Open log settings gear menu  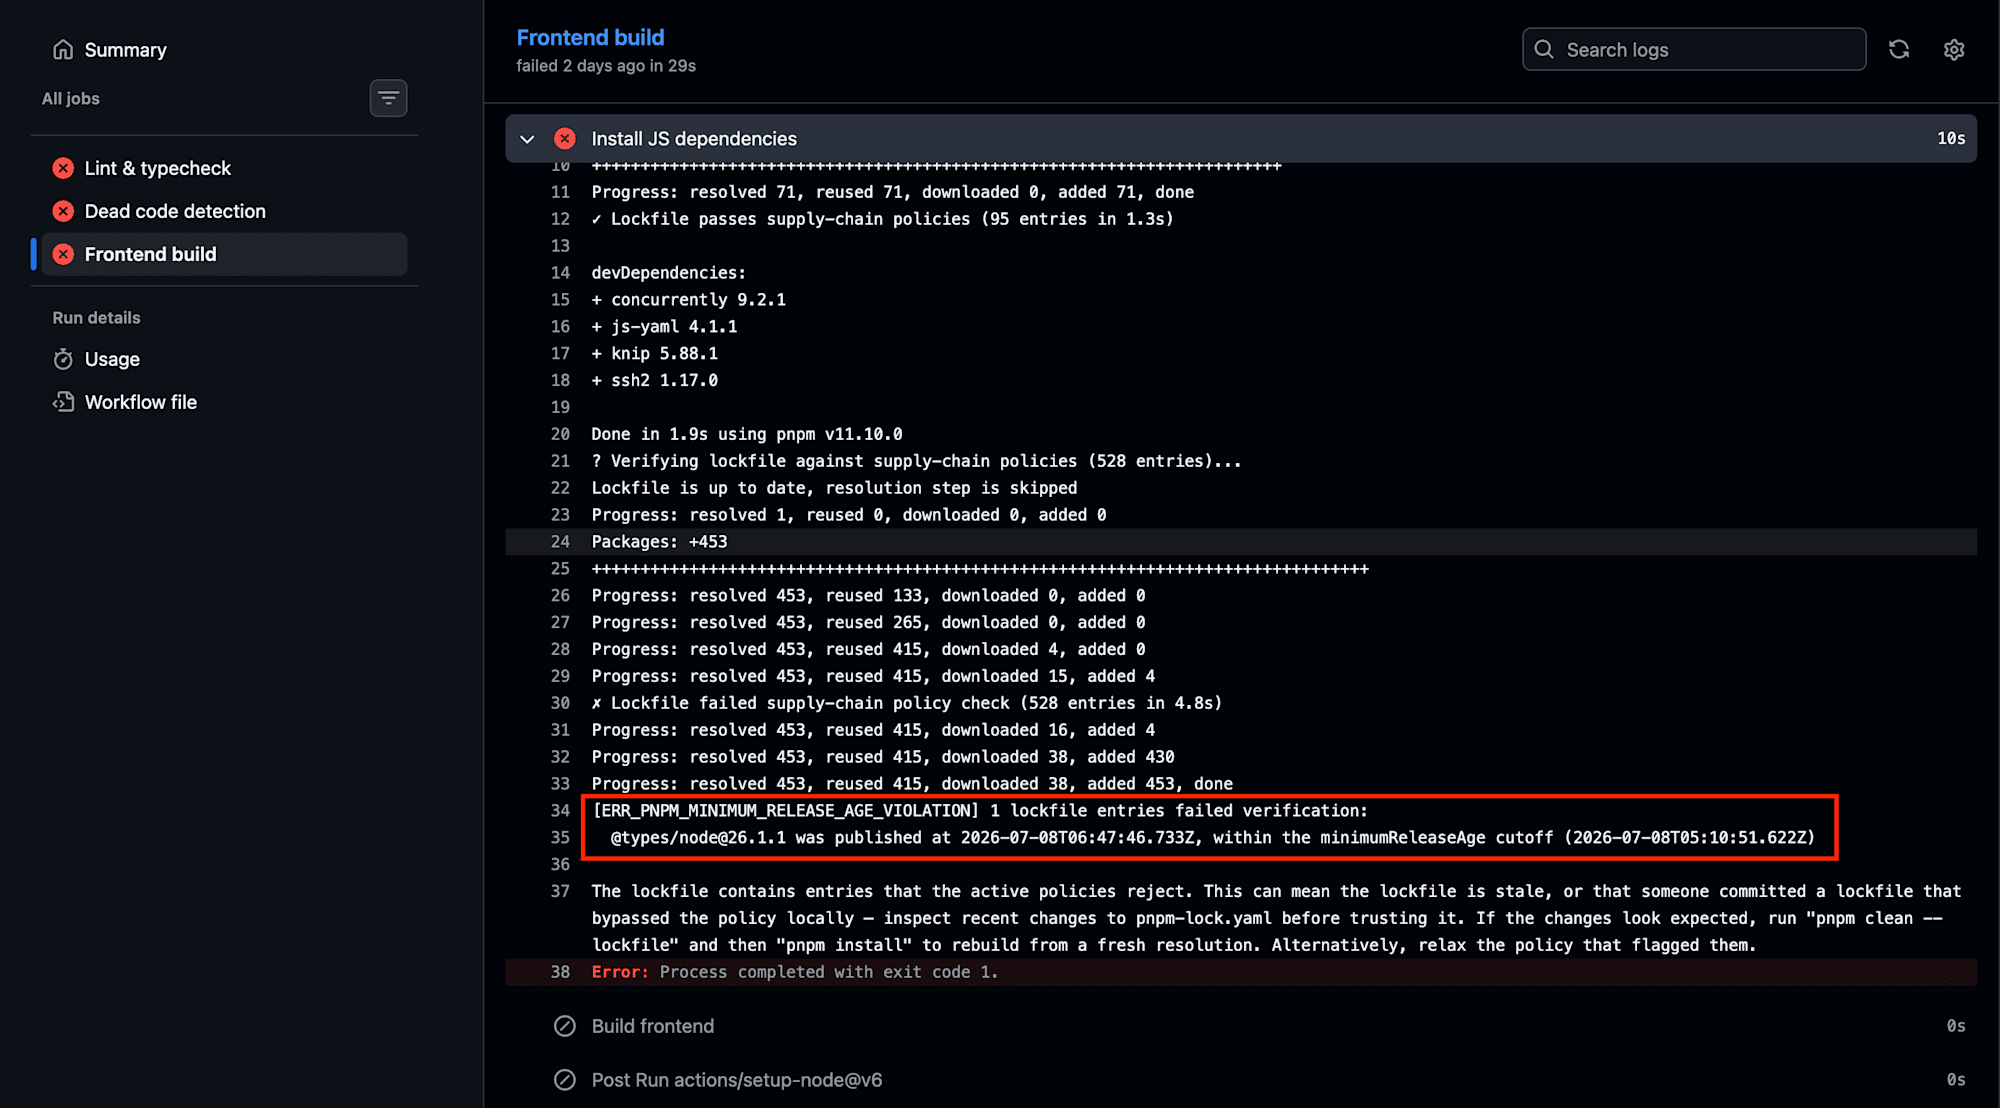pos(1954,49)
